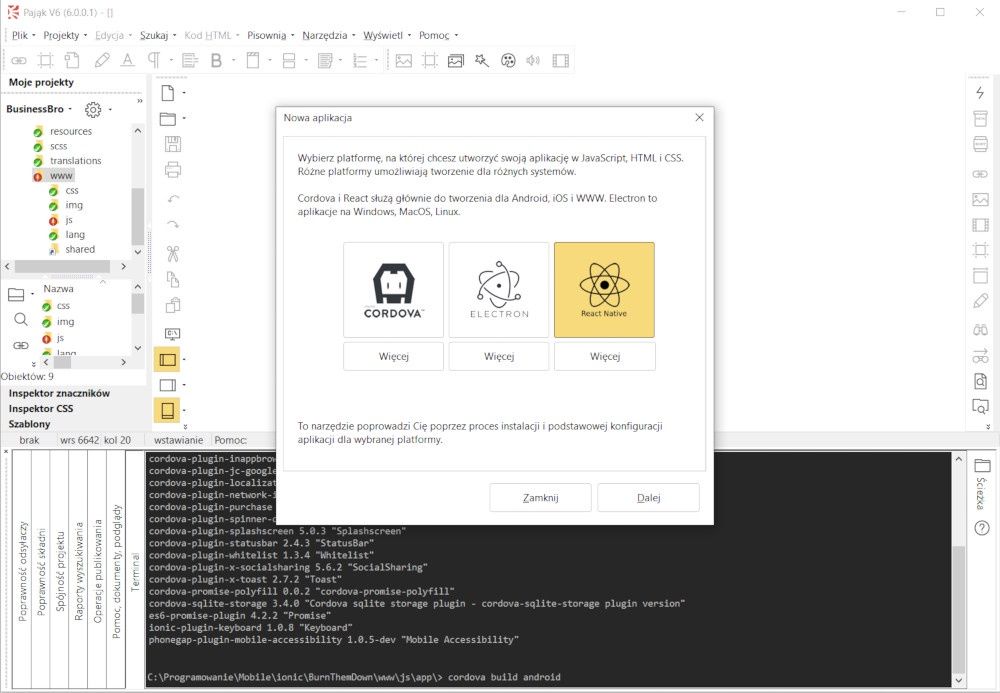Select the translations folder in project tree
Viewport: 1000px width, 693px height.
click(75, 161)
